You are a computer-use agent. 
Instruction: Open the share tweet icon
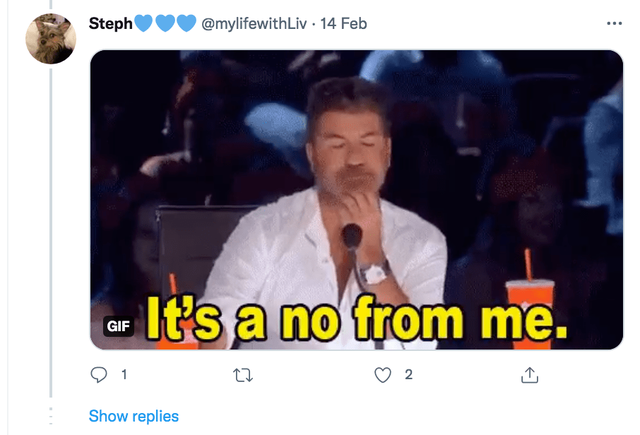[x=529, y=375]
